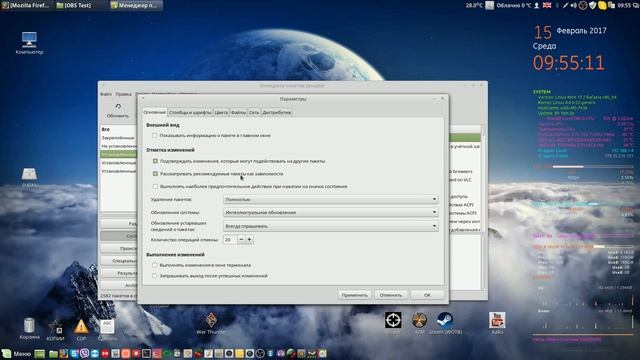Toggle treating recommended packages as dependencies

[155, 173]
